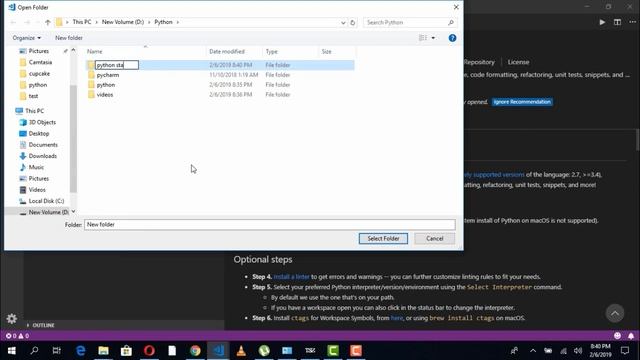Open the dialog Help with the question-mark icon
The width and height of the screenshot is (640, 360).
[452, 38]
